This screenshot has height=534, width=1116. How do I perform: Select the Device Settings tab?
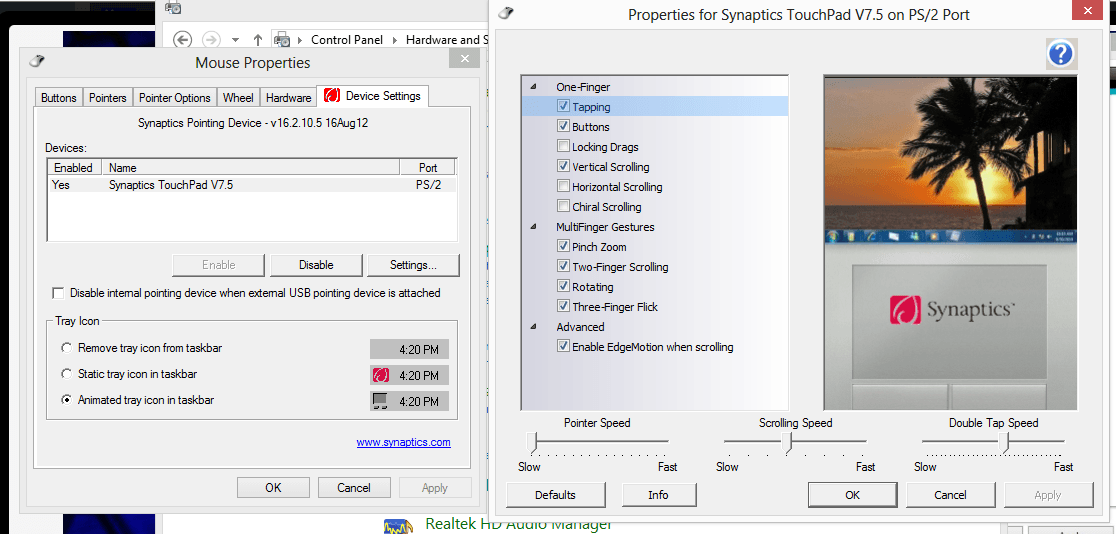(x=372, y=95)
